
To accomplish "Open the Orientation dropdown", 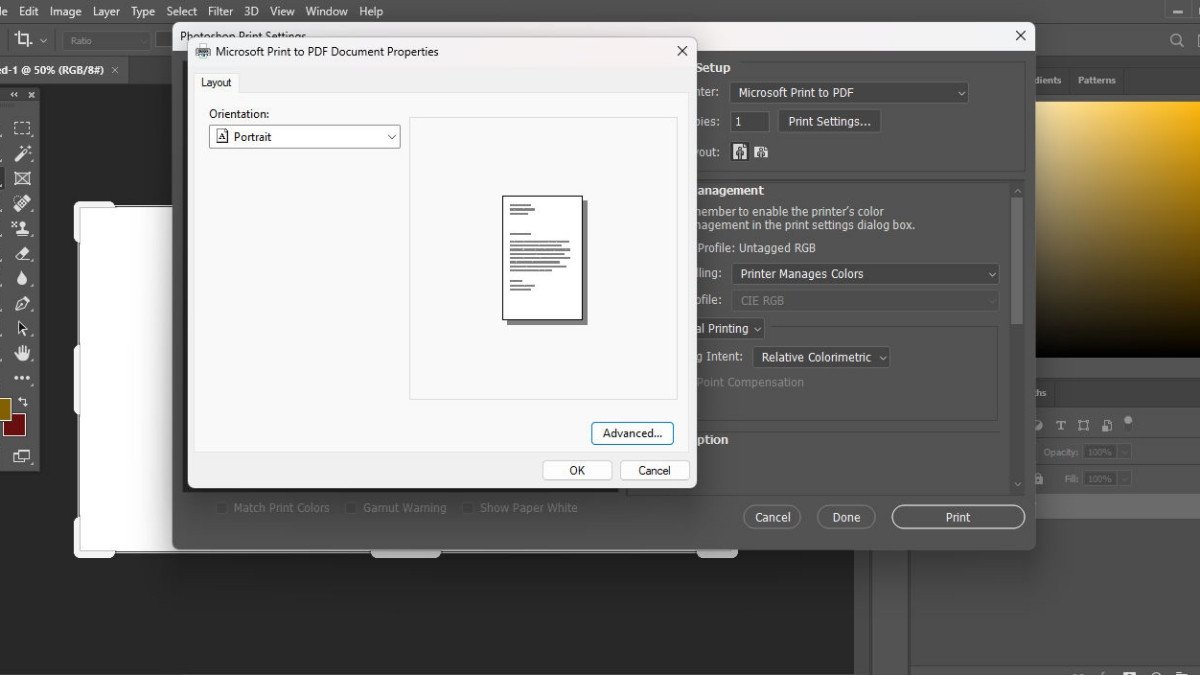I will (x=304, y=135).
